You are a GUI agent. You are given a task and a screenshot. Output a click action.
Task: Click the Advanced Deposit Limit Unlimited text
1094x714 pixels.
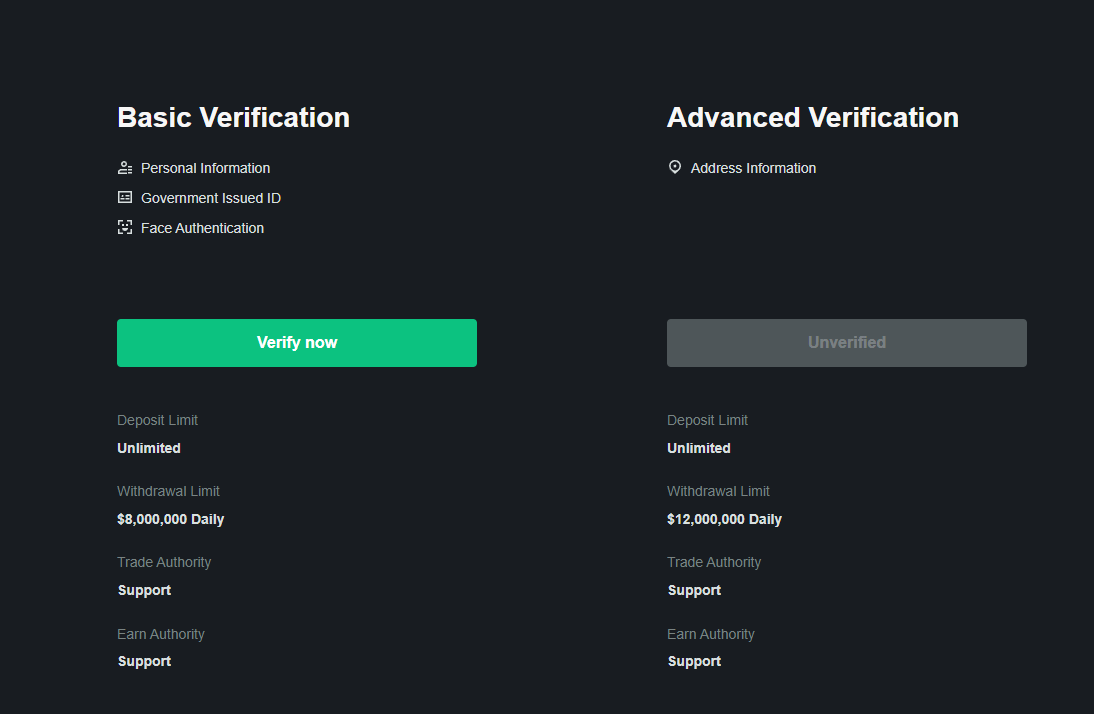click(x=698, y=447)
